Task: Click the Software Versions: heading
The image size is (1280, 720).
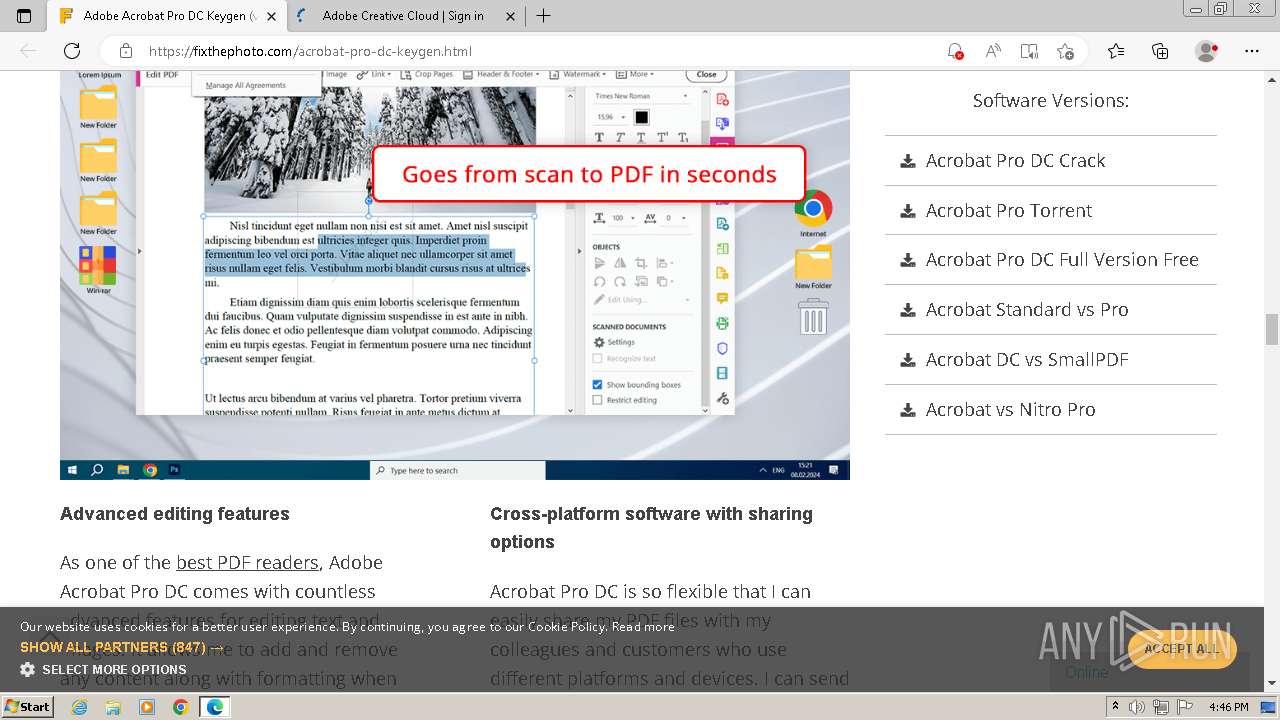Action: [x=1051, y=100]
